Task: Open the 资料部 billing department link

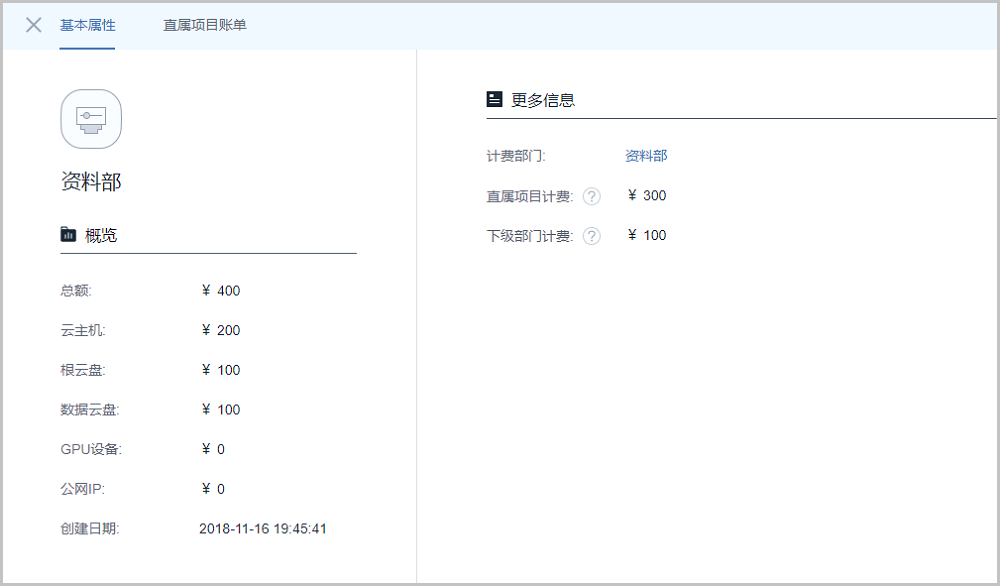Action: pyautogui.click(x=646, y=156)
